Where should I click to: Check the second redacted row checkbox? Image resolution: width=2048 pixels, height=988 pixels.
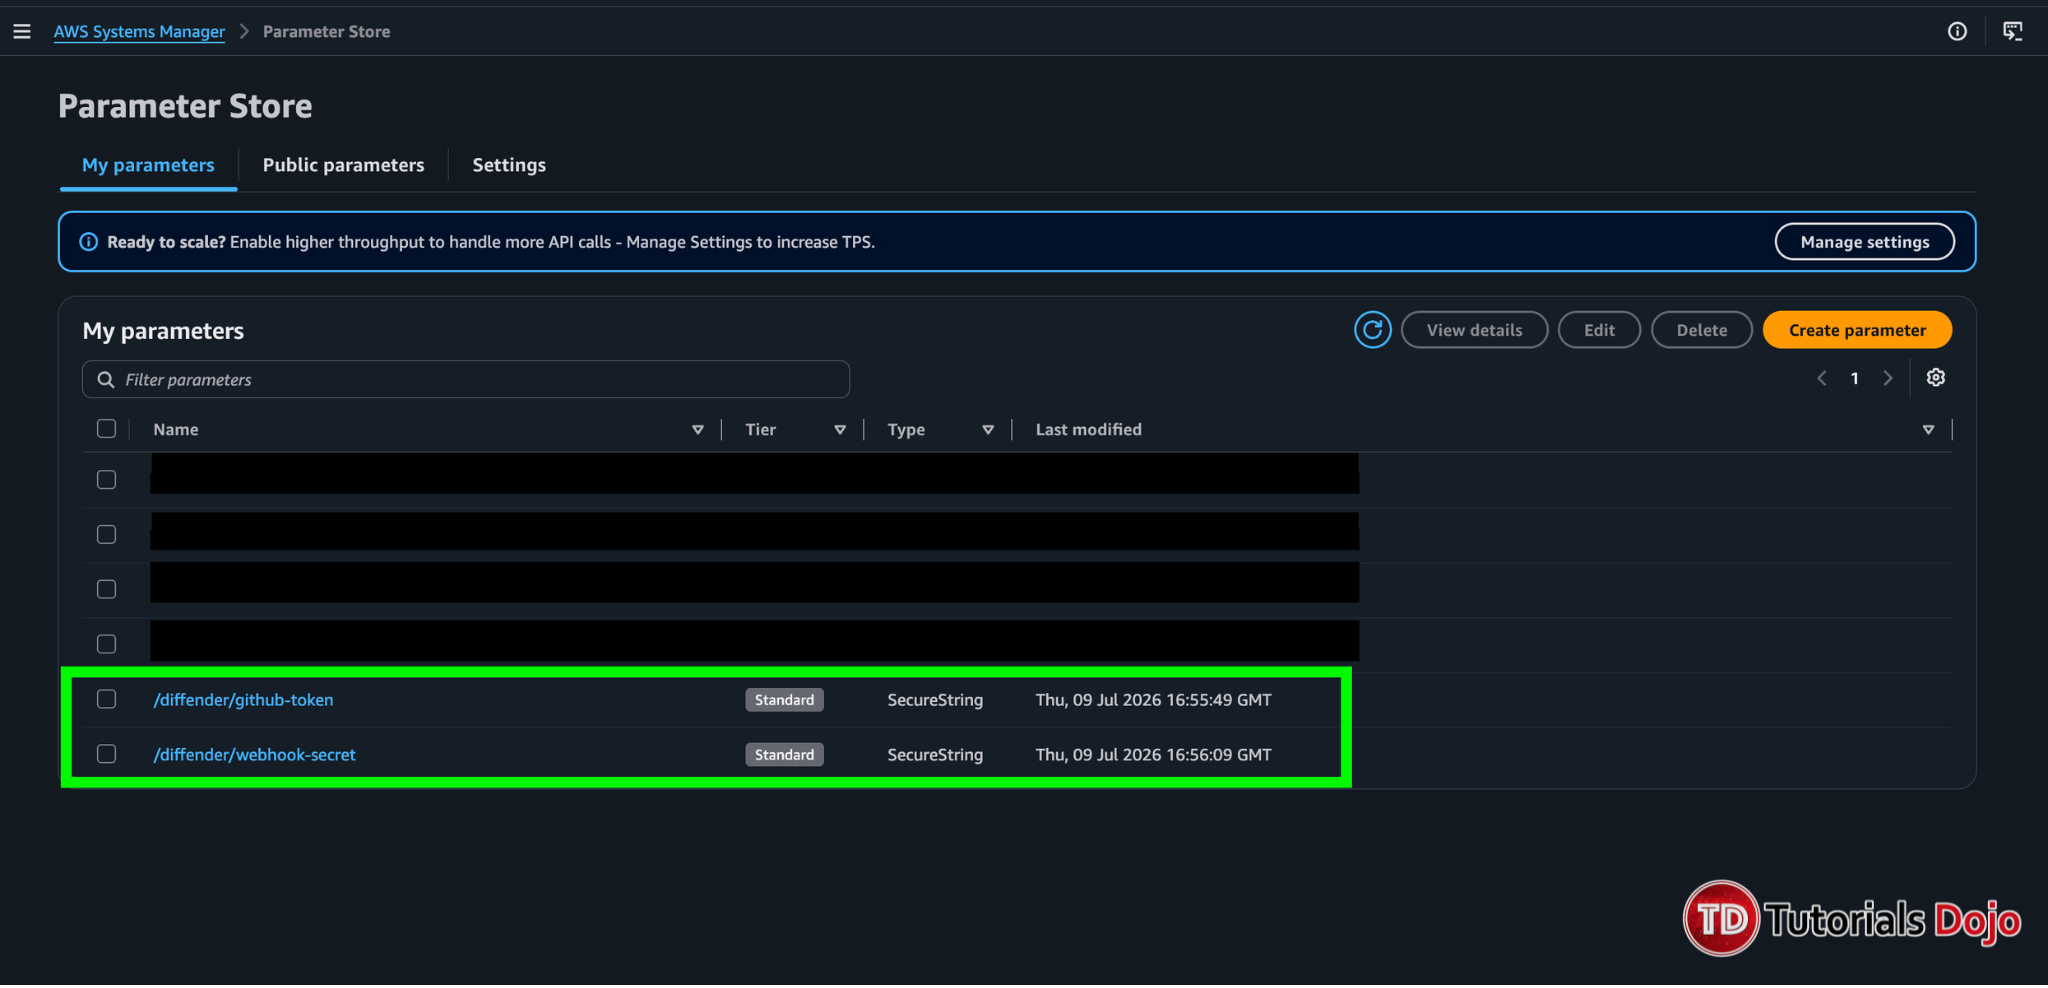pos(106,535)
